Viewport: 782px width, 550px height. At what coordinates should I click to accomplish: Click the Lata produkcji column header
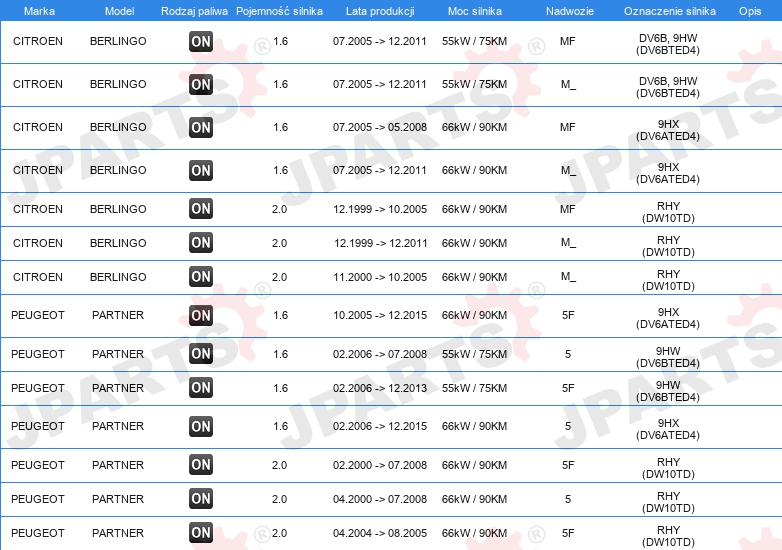(x=380, y=11)
